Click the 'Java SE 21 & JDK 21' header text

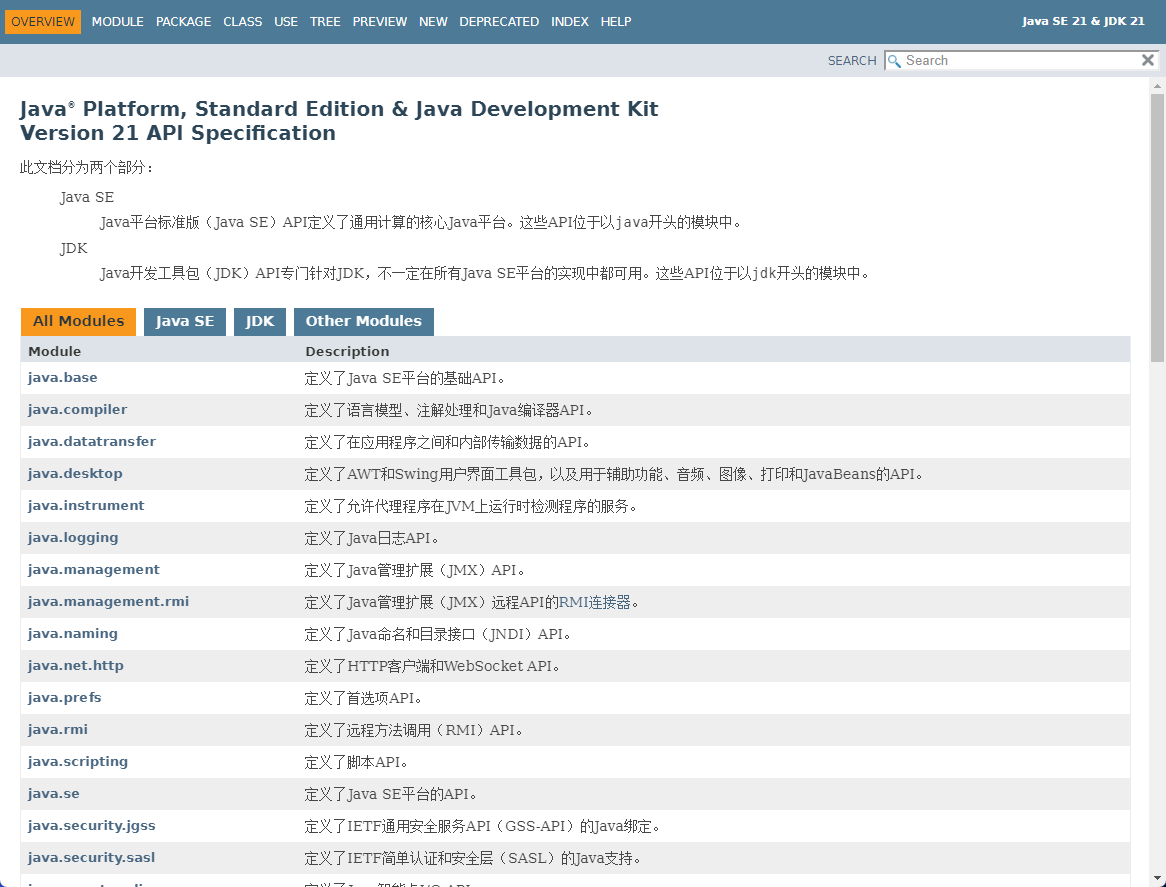click(1083, 22)
